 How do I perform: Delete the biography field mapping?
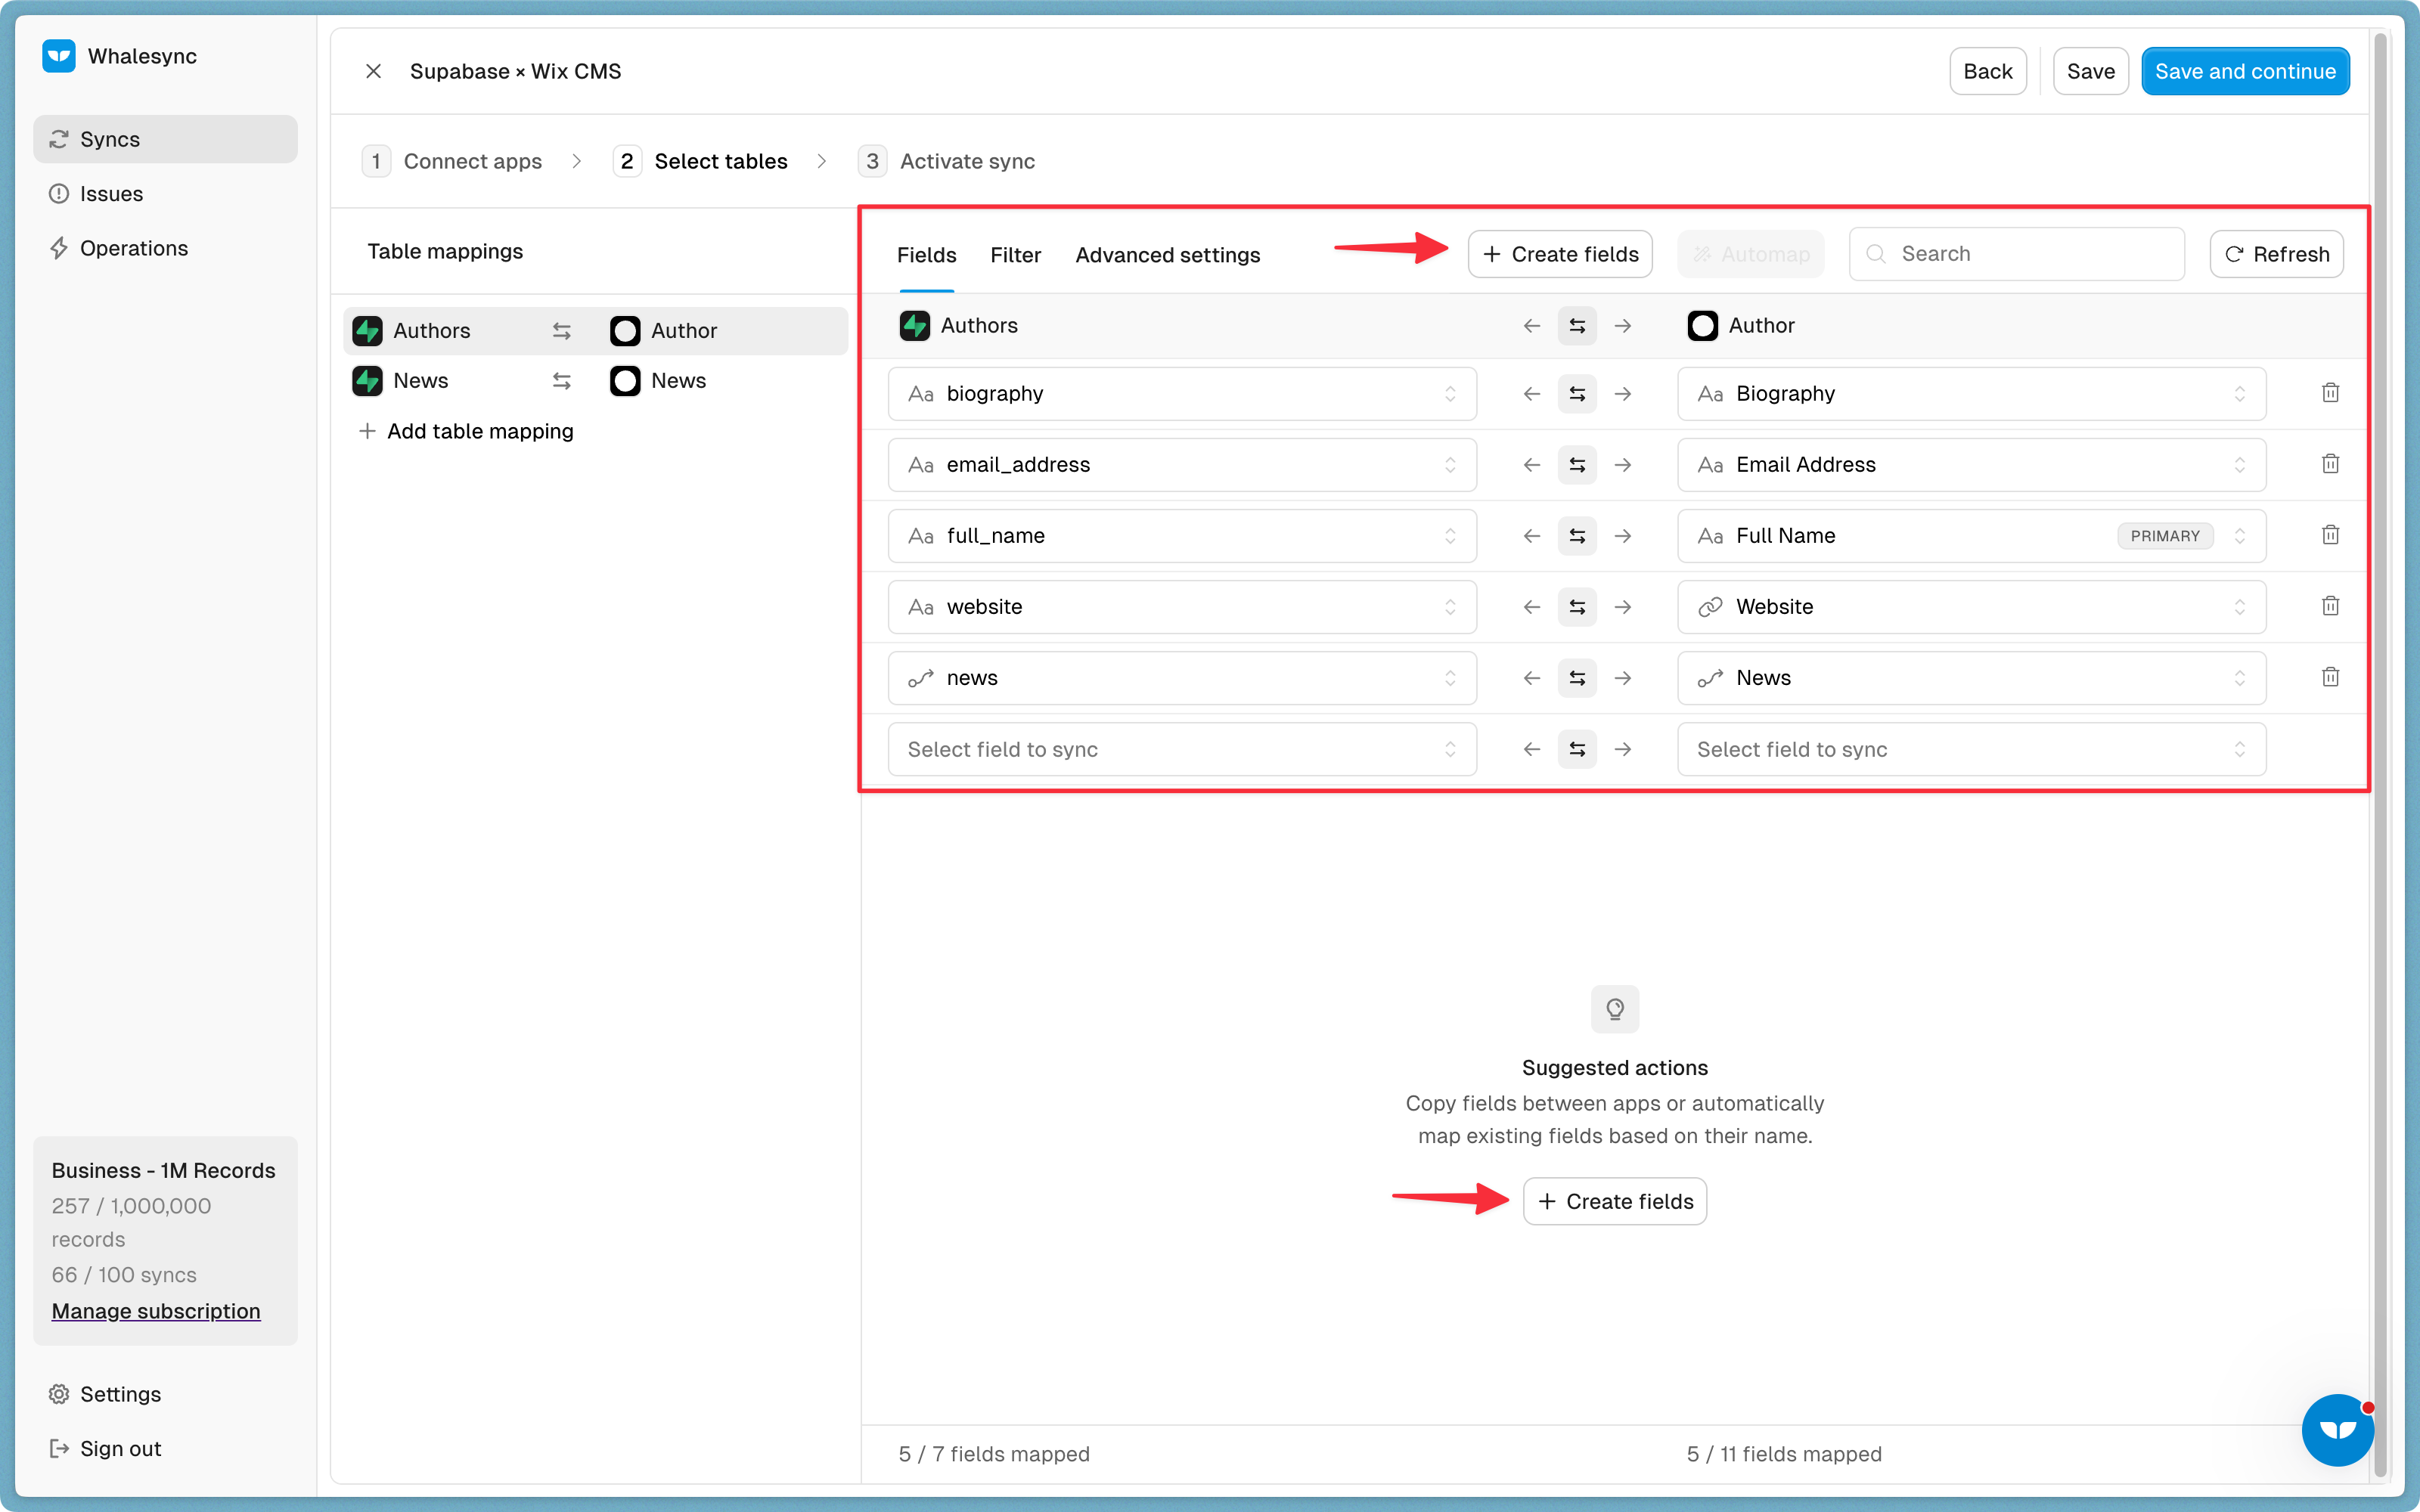2330,393
